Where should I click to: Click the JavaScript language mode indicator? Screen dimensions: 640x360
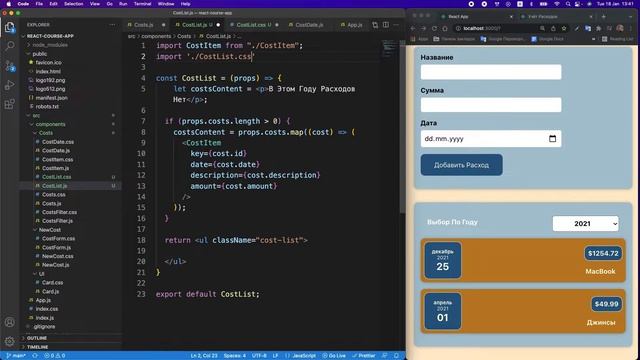coord(304,356)
